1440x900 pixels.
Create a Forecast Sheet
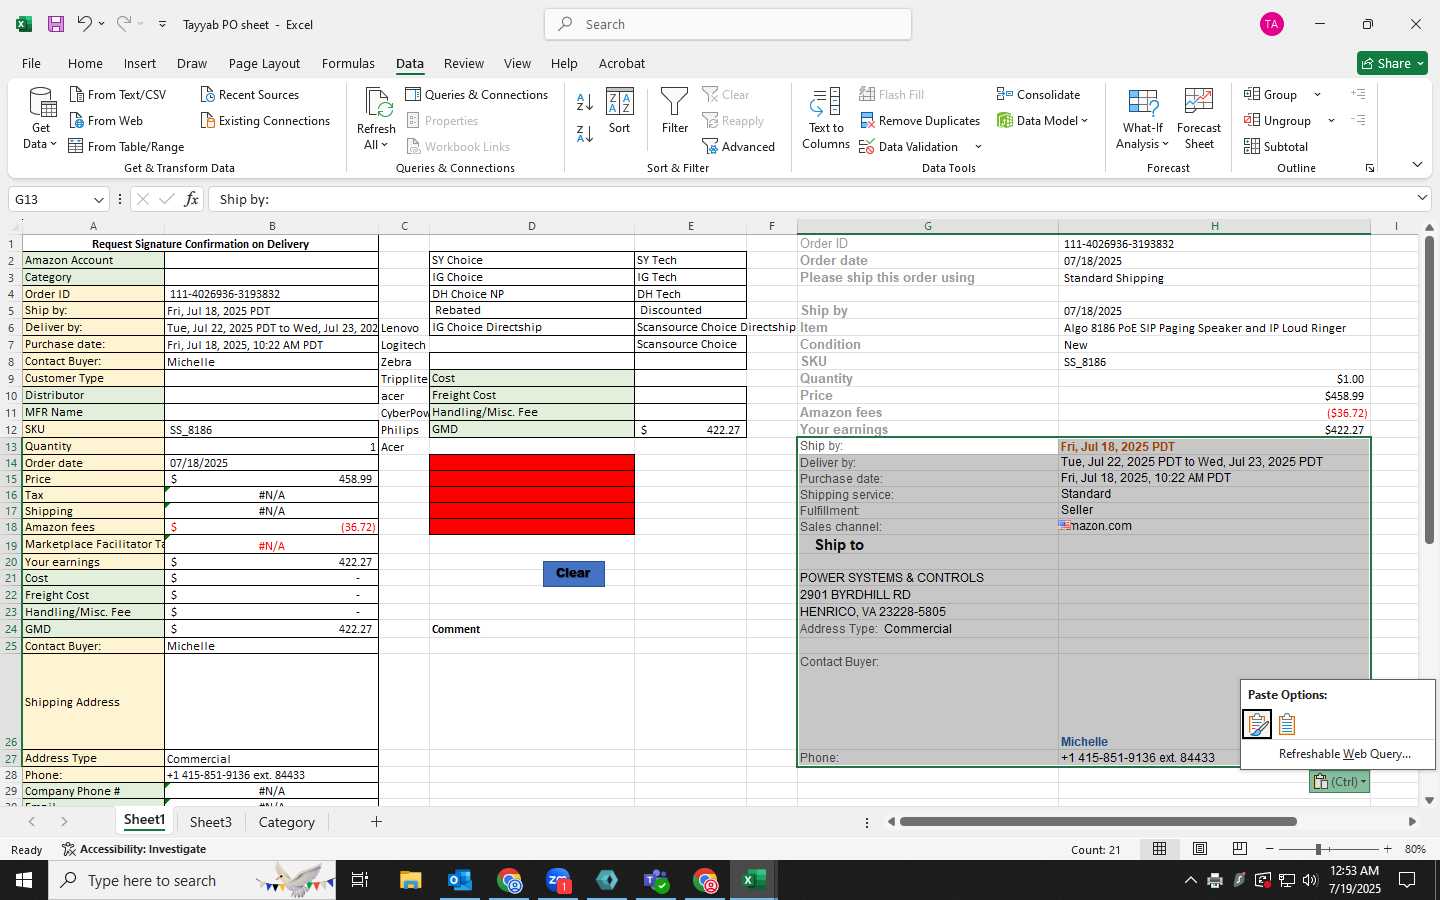1199,119
